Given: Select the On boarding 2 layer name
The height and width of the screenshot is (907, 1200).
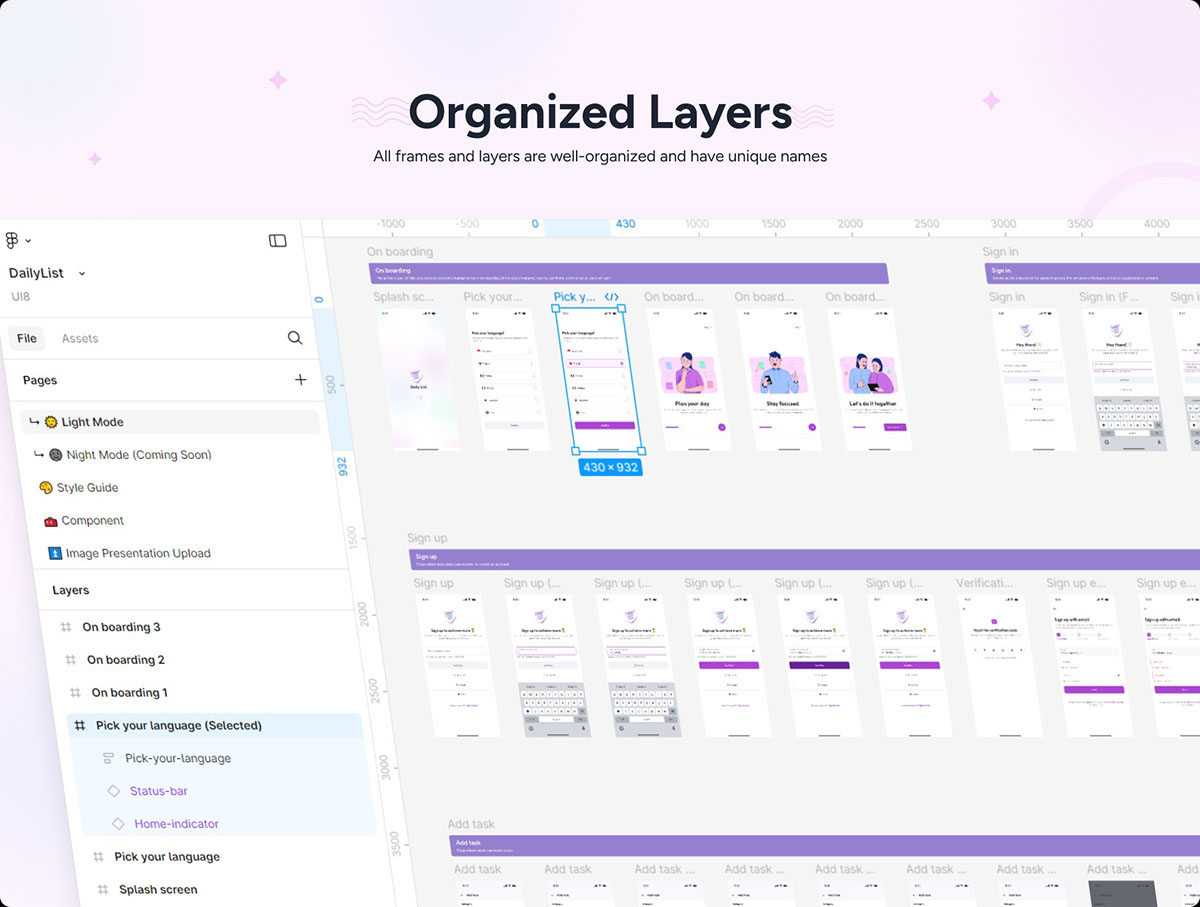Looking at the screenshot, I should click(126, 660).
